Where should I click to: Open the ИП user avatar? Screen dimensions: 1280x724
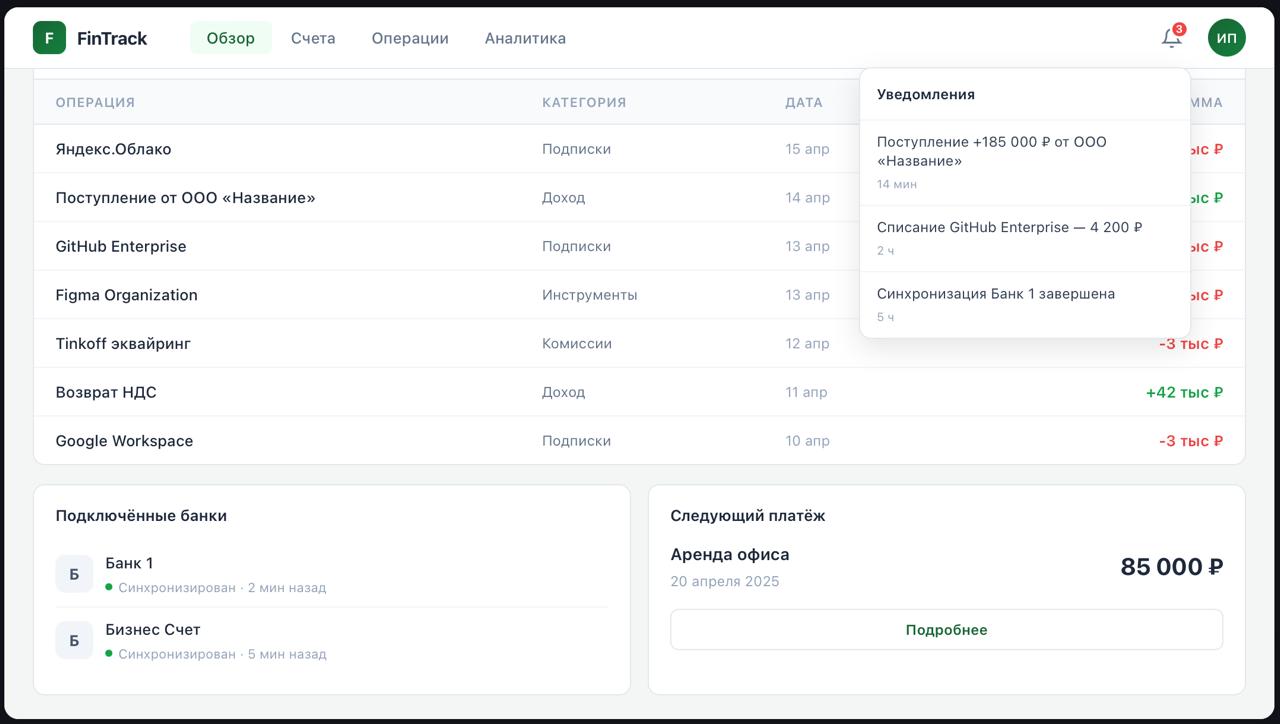pos(1226,38)
